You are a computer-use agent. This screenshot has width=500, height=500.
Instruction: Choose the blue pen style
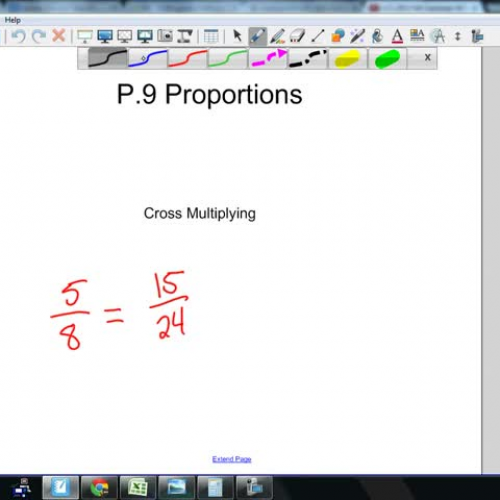tap(147, 58)
